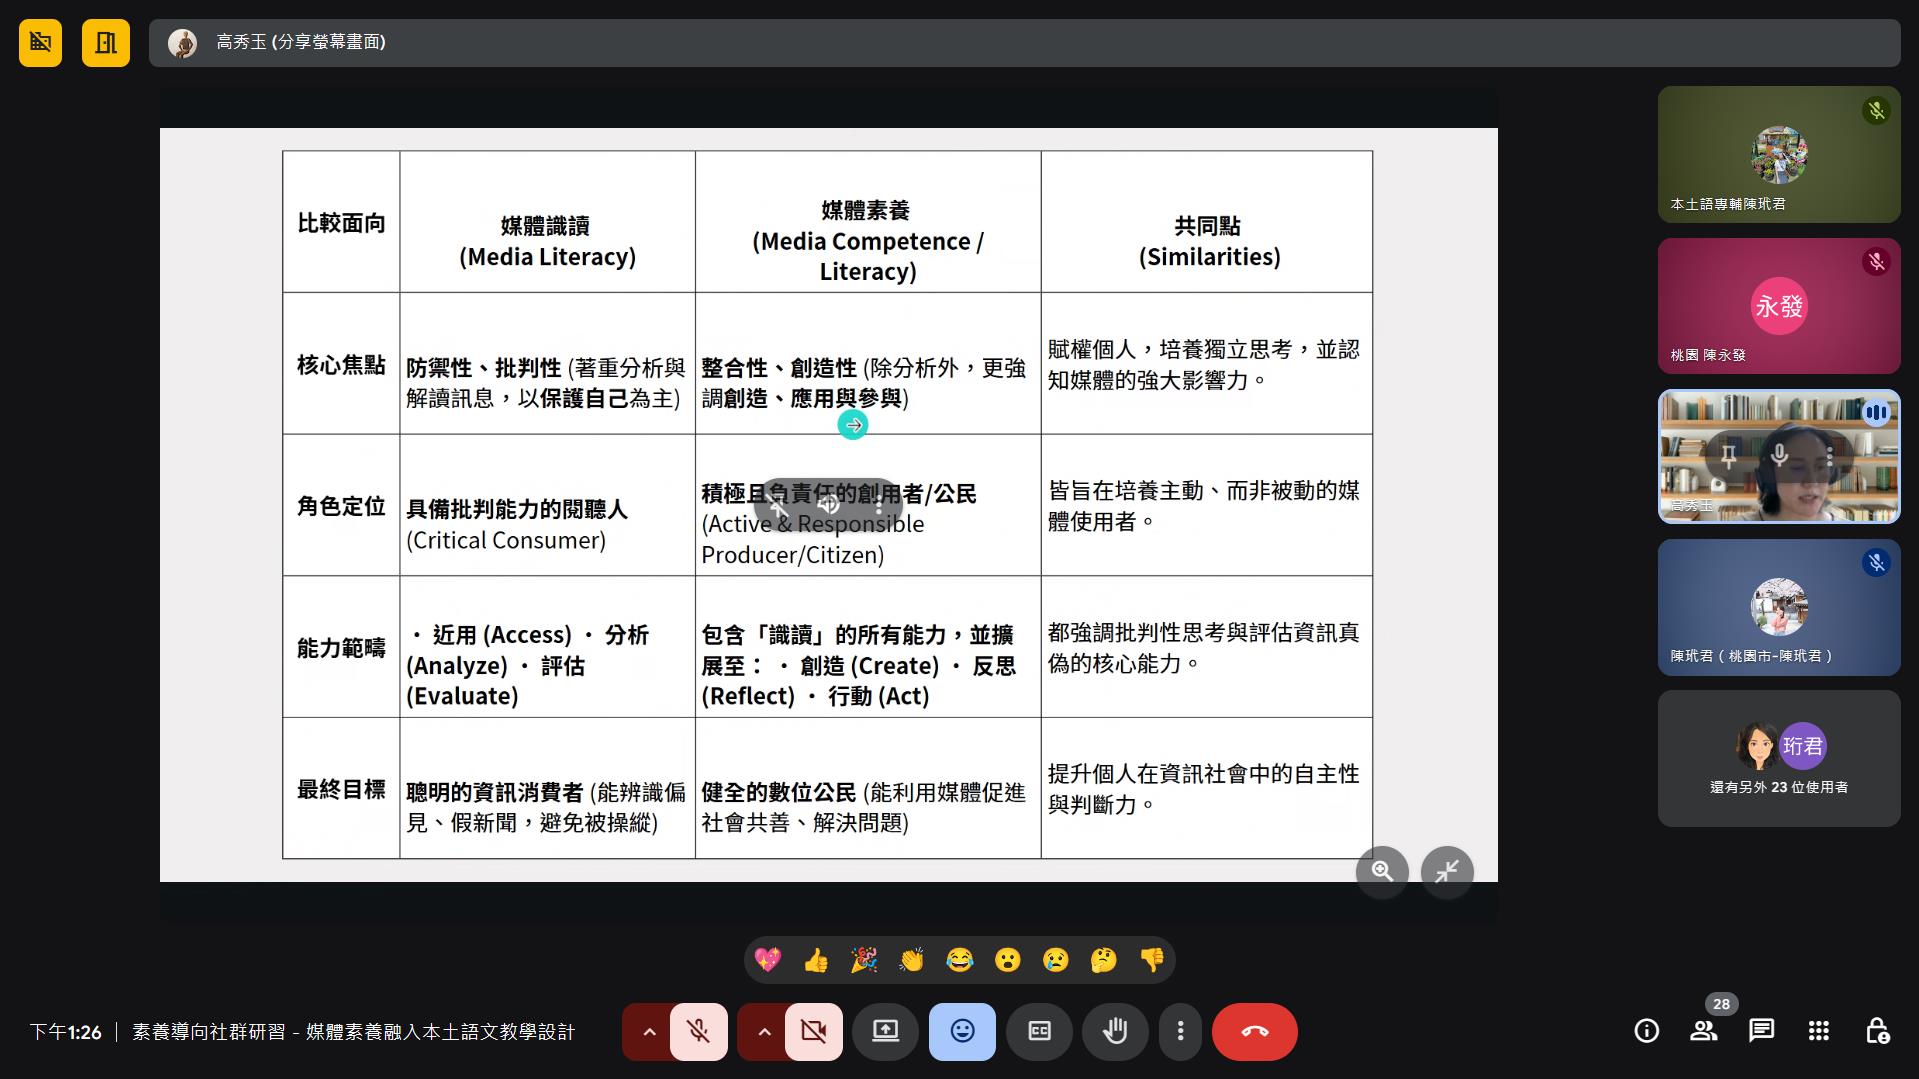This screenshot has height=1079, width=1919.
Task: Toggle closed captions
Action: click(1039, 1031)
